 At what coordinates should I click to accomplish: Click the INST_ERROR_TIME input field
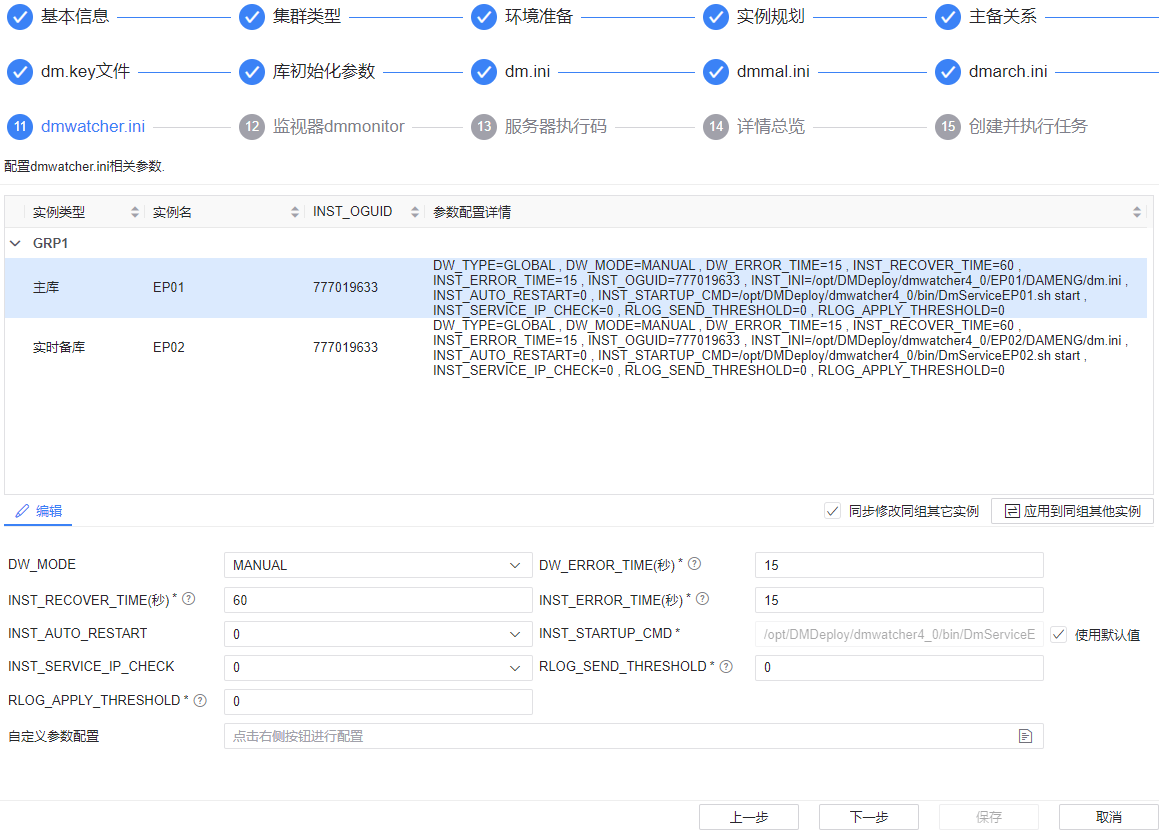pyautogui.click(x=899, y=600)
